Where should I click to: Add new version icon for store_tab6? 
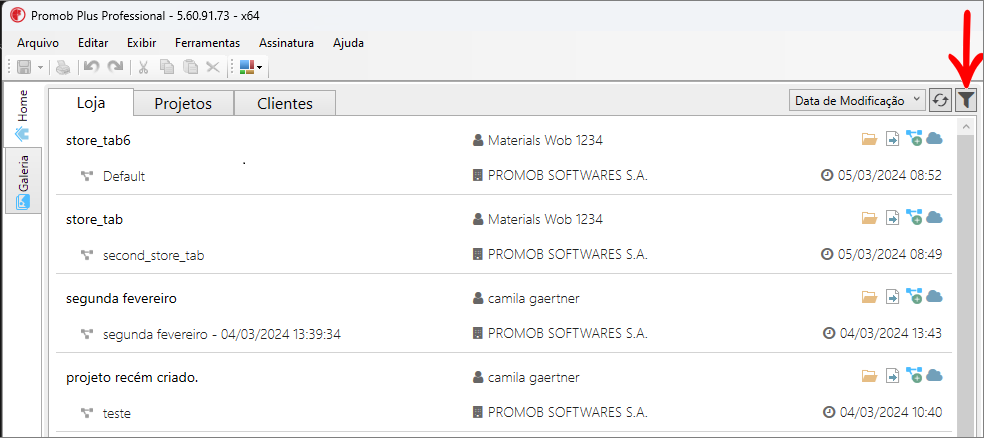(914, 138)
